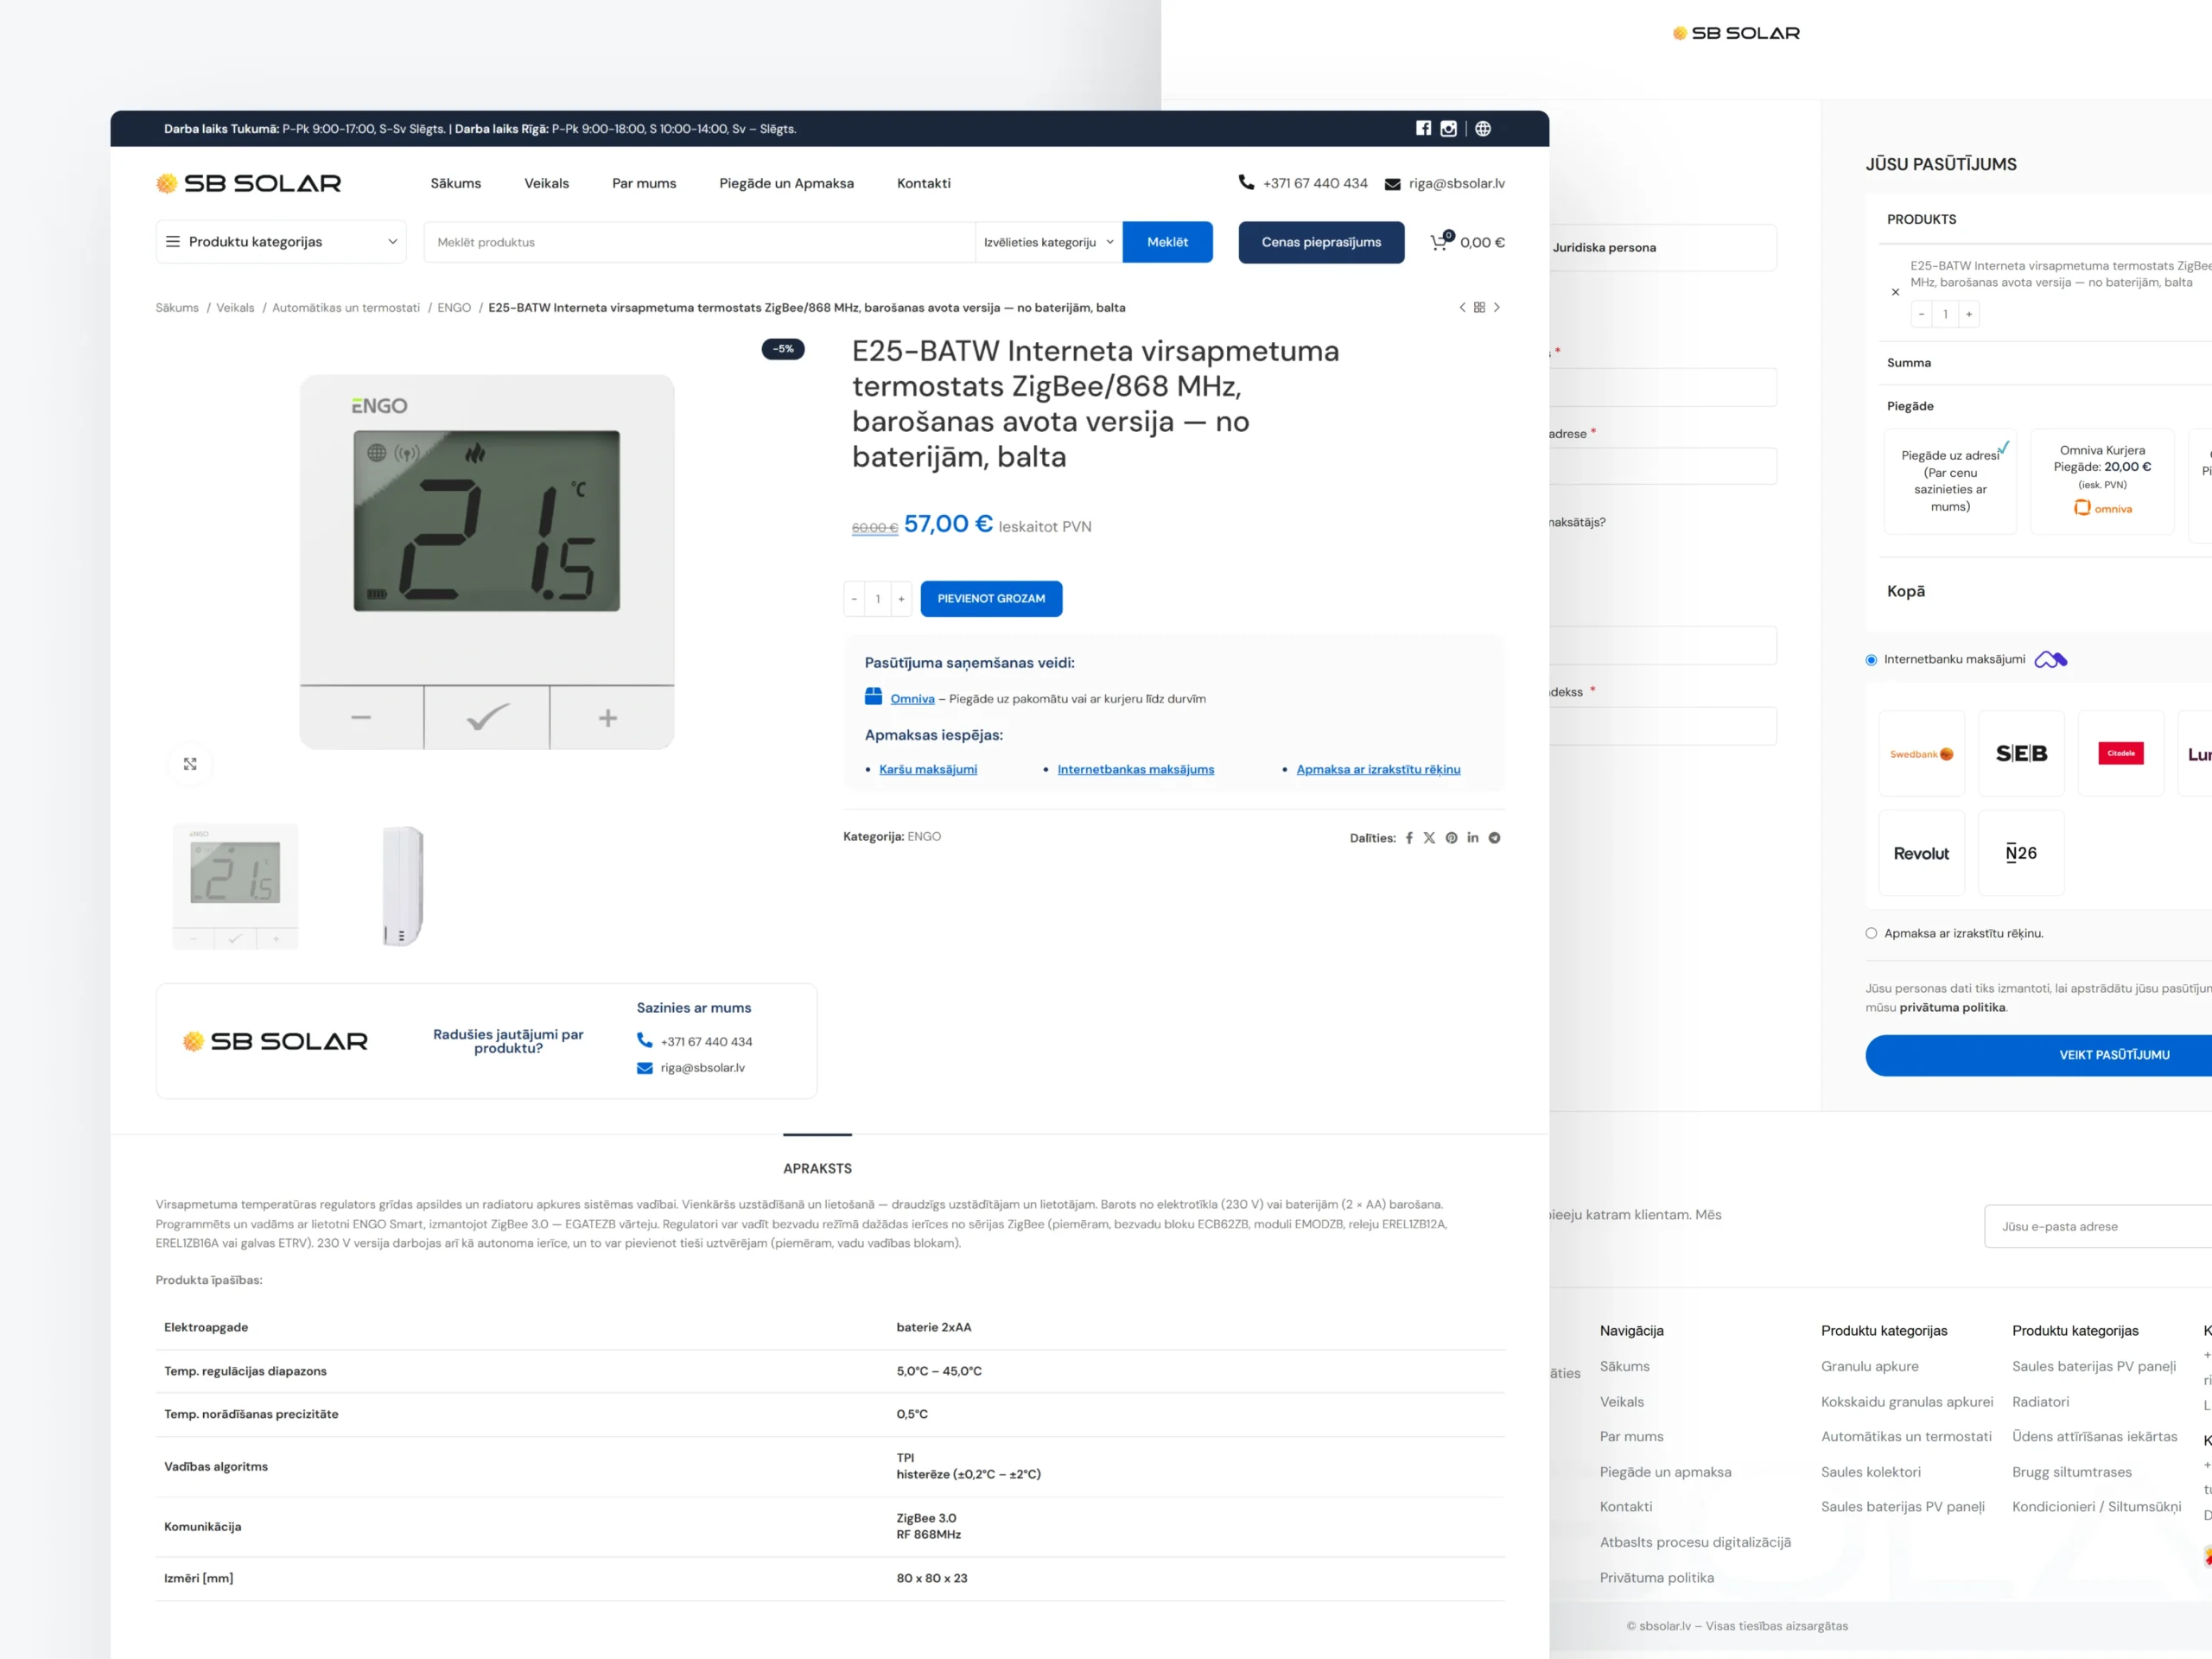
Task: Choose Omniva Kurjera delivery option
Action: point(2102,480)
